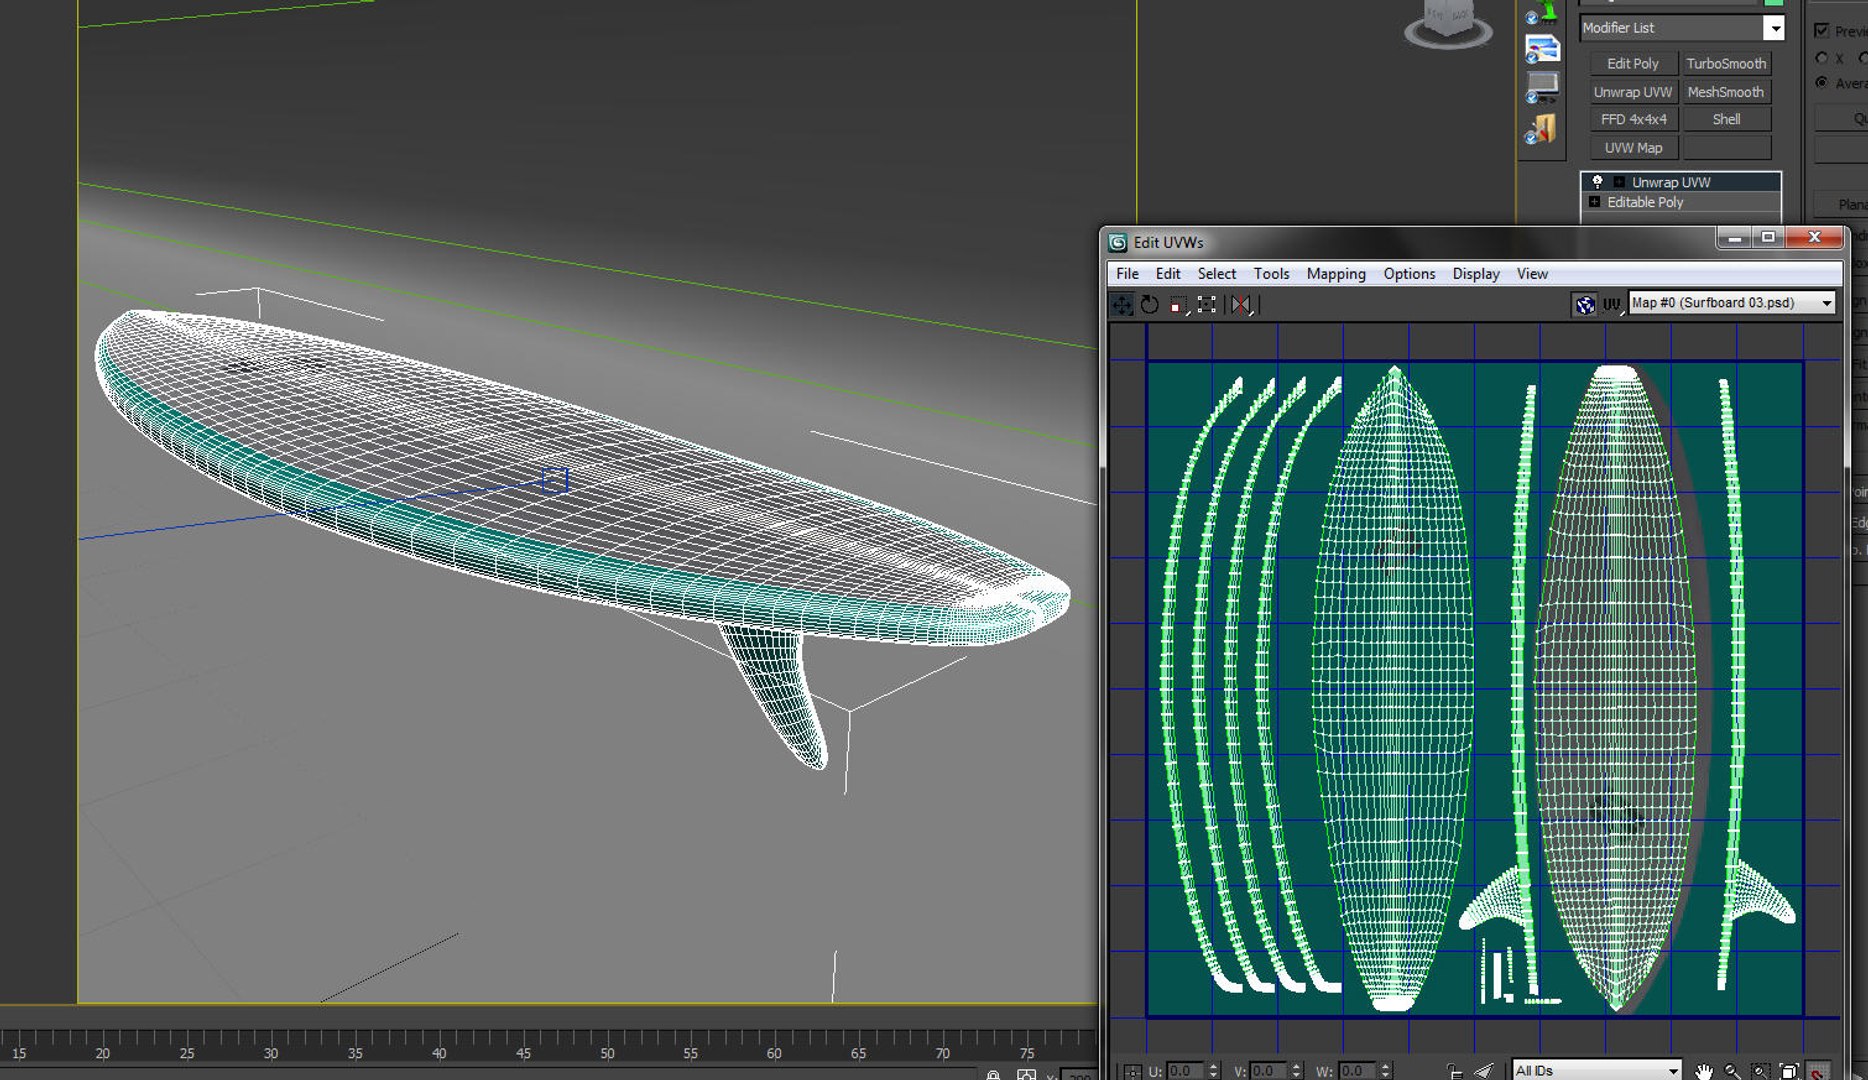Toggle Lock Selected Vertices padlock icon
Viewport: 1868px width, 1080px height.
(x=1455, y=1071)
